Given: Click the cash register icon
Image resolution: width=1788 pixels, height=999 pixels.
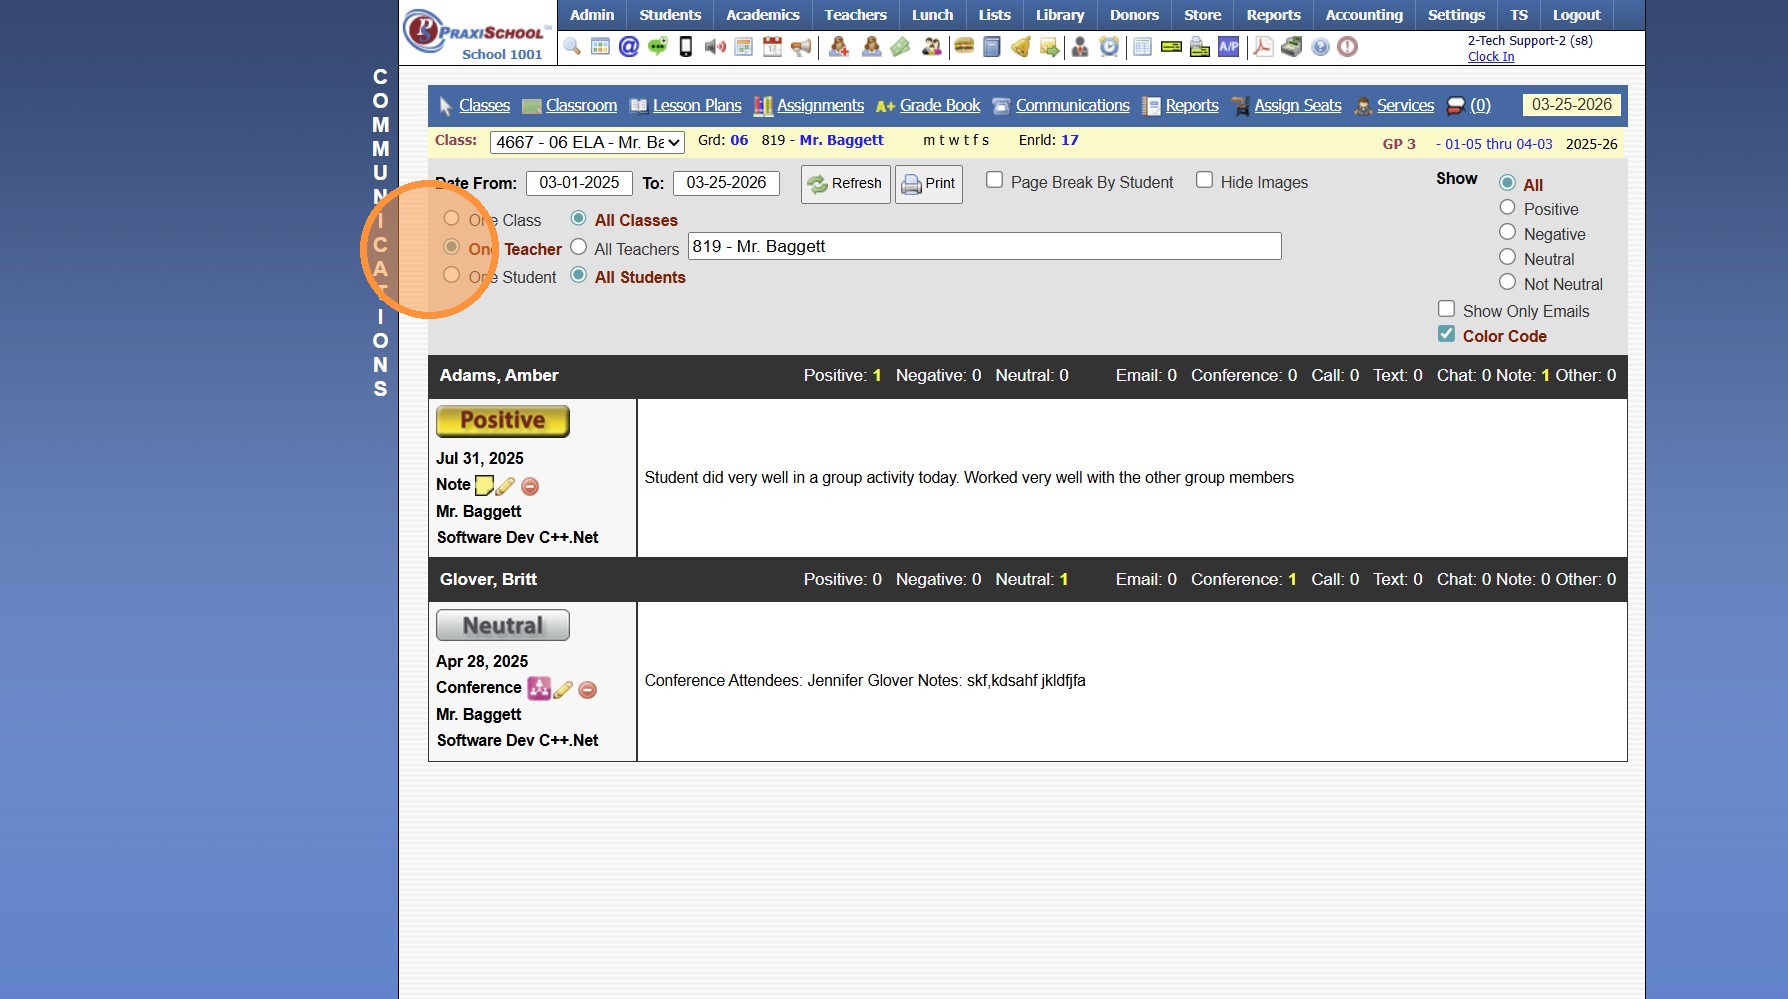Looking at the screenshot, I should point(1292,47).
